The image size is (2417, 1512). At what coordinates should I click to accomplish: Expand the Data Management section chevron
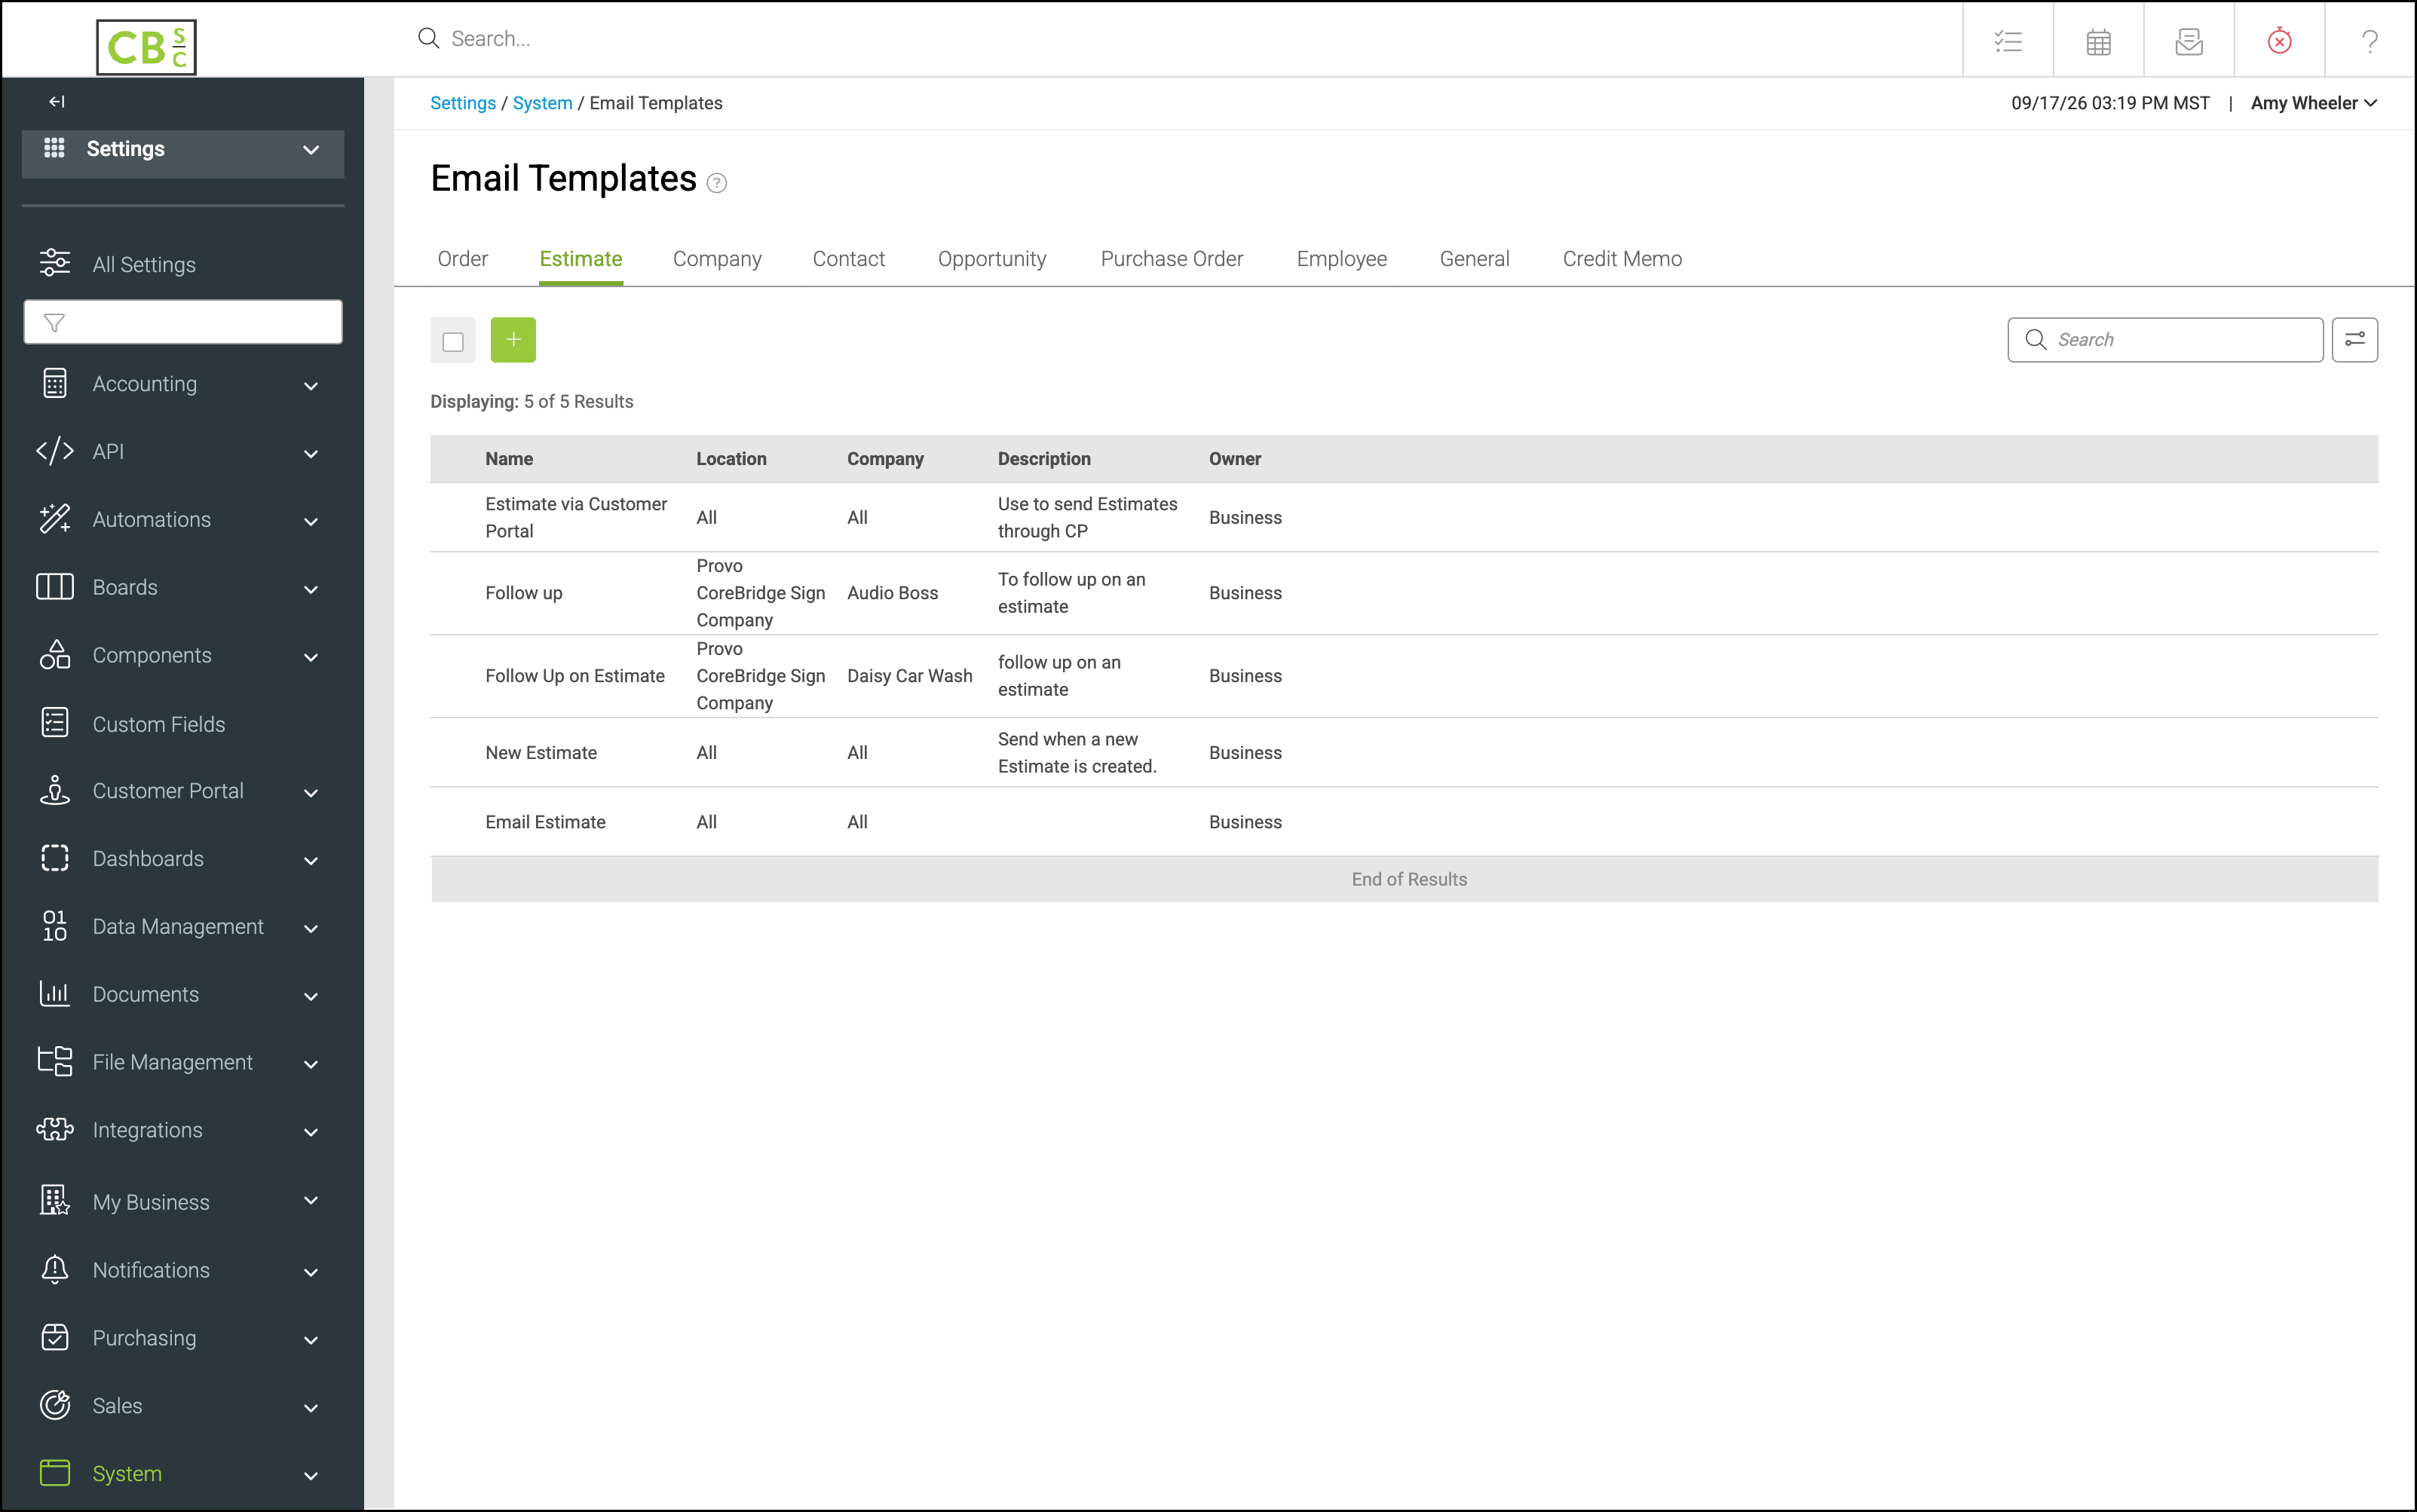pos(311,929)
